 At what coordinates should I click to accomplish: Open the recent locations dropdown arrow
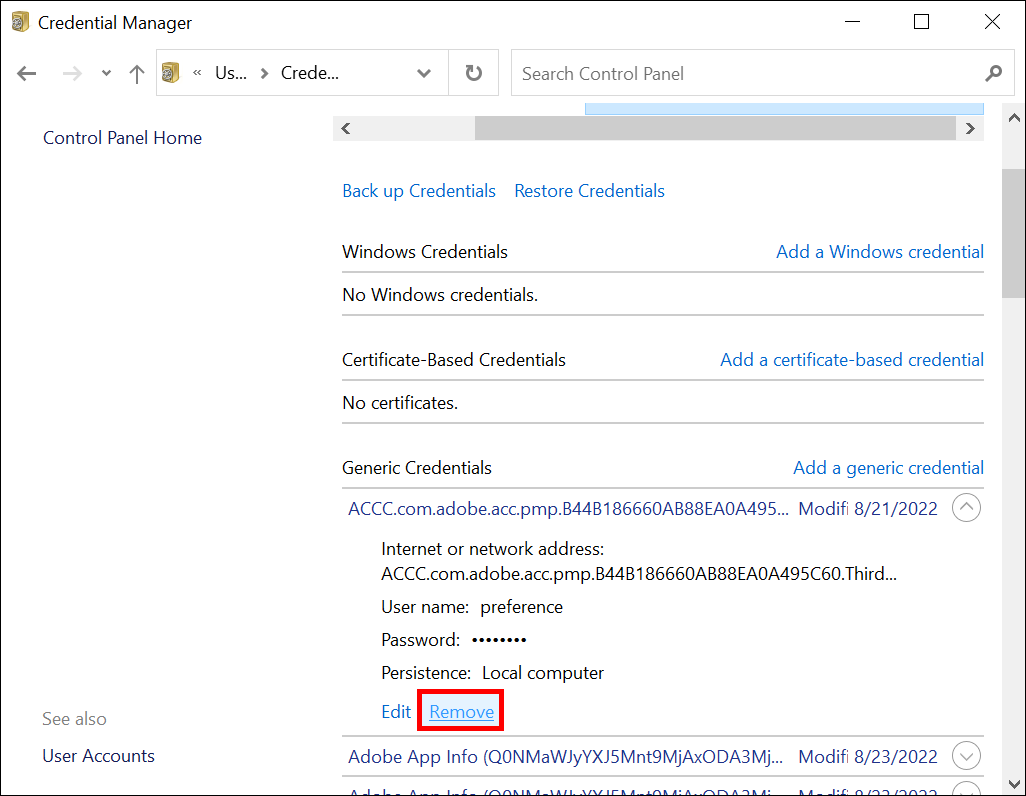(106, 73)
